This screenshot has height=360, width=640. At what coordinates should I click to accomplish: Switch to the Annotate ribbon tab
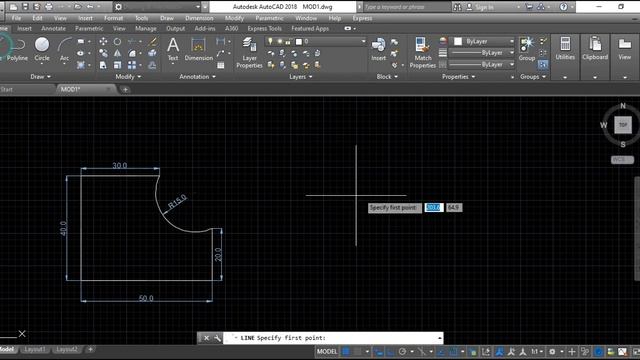pyautogui.click(x=53, y=28)
